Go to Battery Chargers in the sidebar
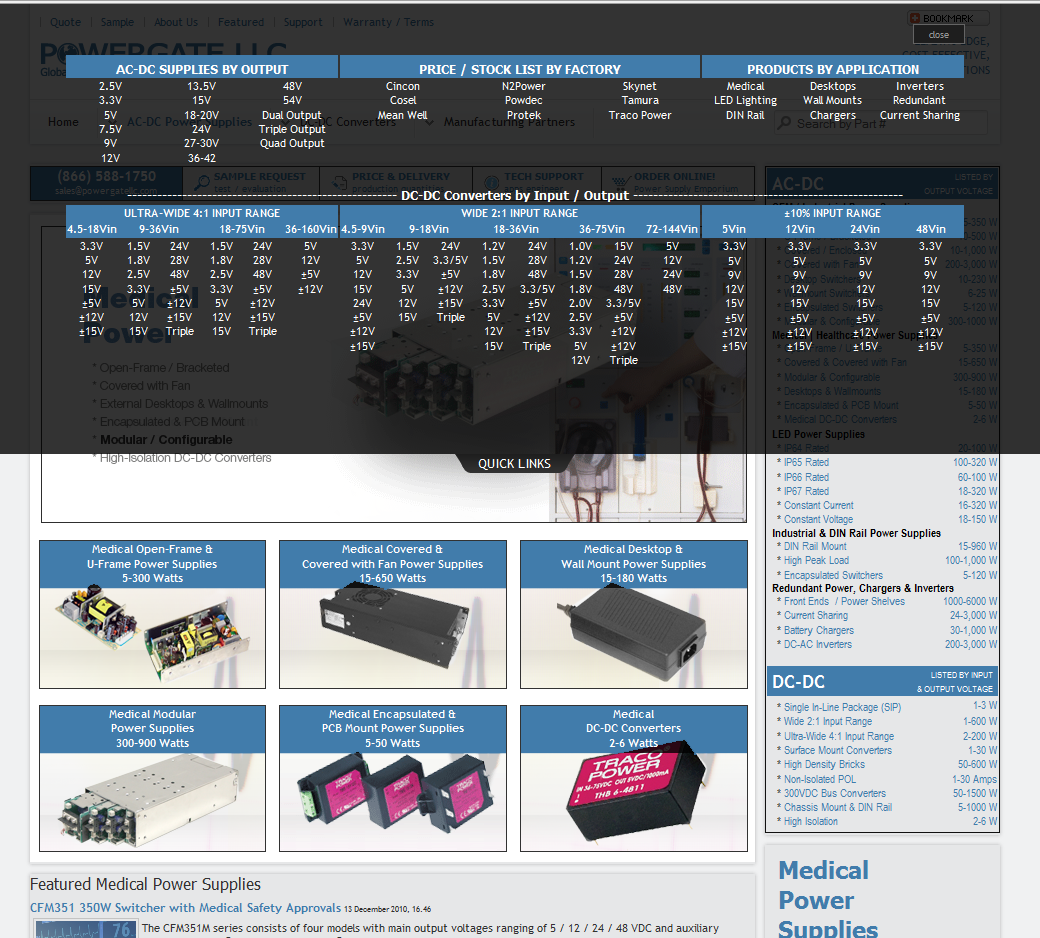The height and width of the screenshot is (938, 1040). pyautogui.click(x=818, y=630)
